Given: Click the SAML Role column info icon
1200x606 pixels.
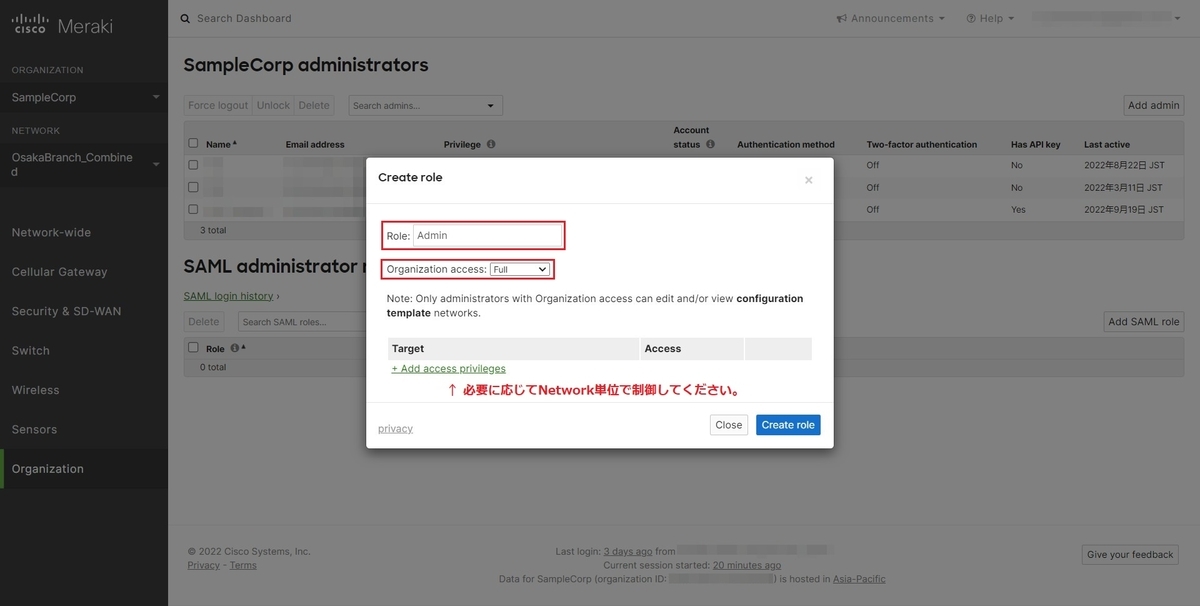Looking at the screenshot, I should pos(235,348).
